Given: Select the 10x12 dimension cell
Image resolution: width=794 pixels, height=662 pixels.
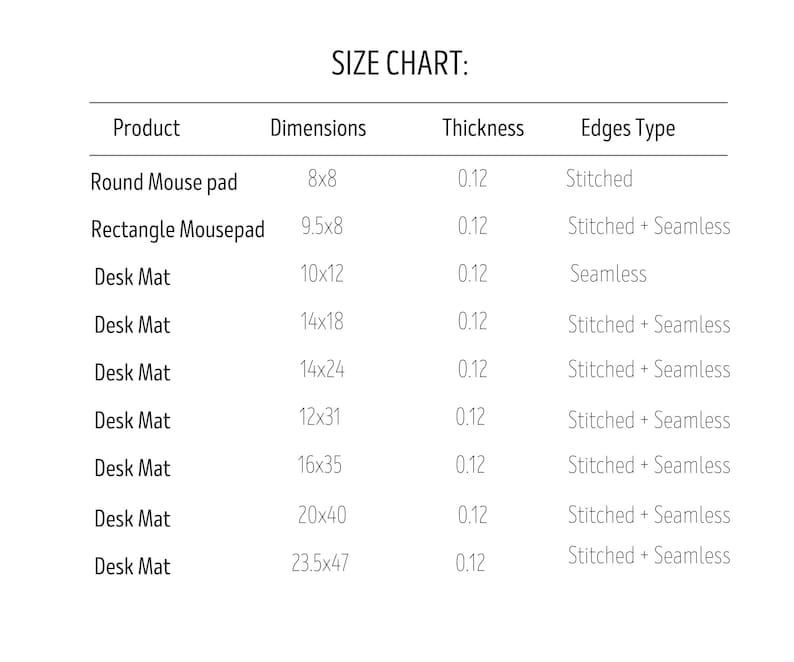Looking at the screenshot, I should click(322, 274).
